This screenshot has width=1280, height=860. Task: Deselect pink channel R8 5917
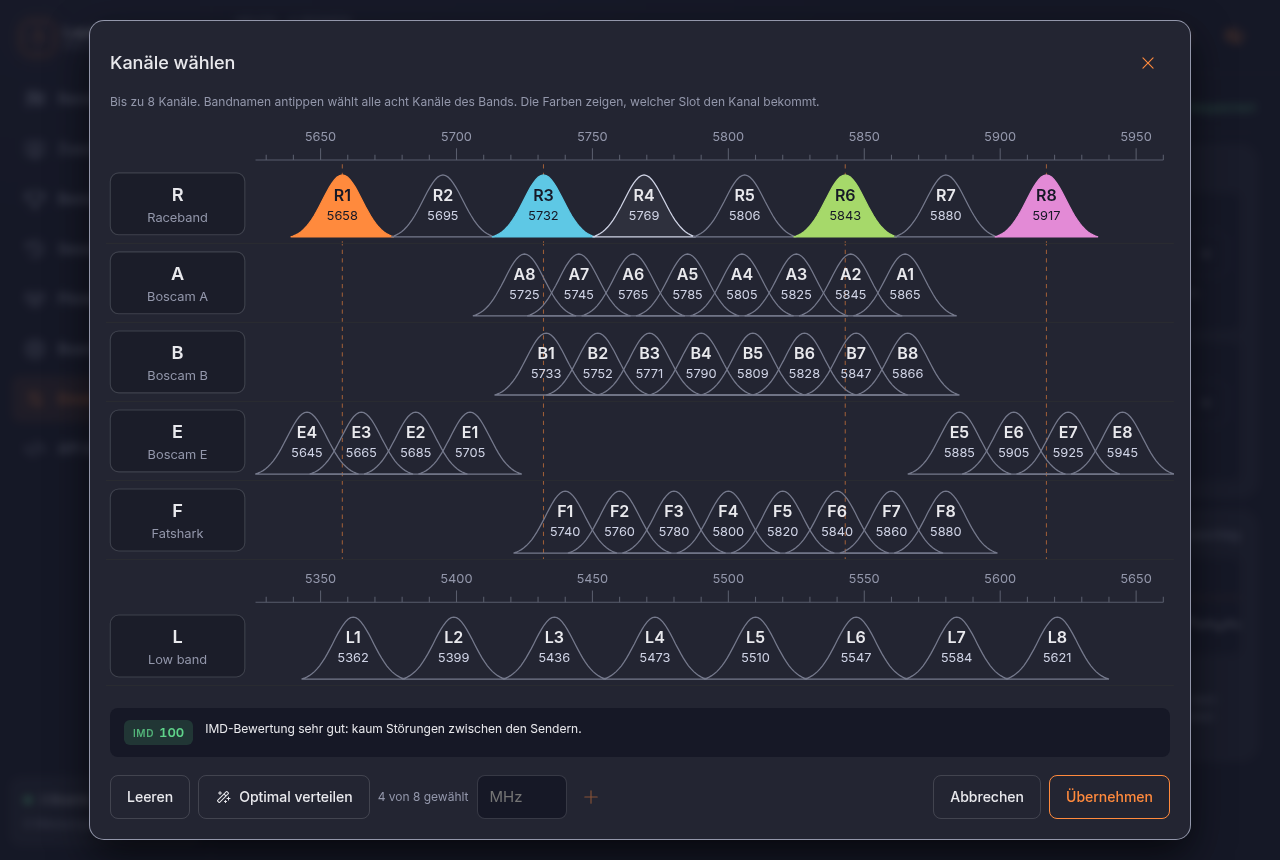click(x=1046, y=205)
